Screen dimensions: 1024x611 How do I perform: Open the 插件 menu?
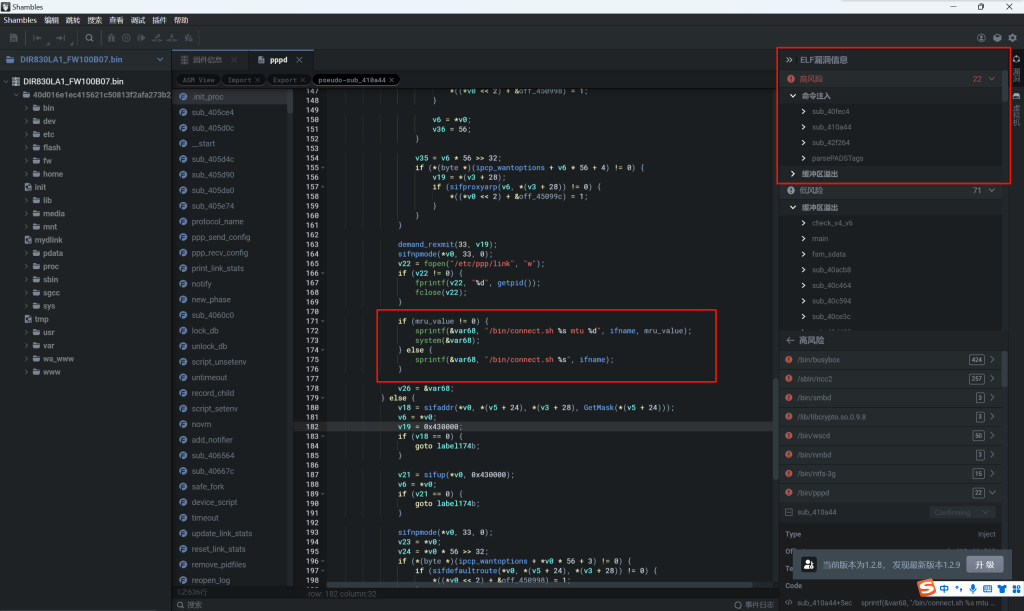(159, 20)
